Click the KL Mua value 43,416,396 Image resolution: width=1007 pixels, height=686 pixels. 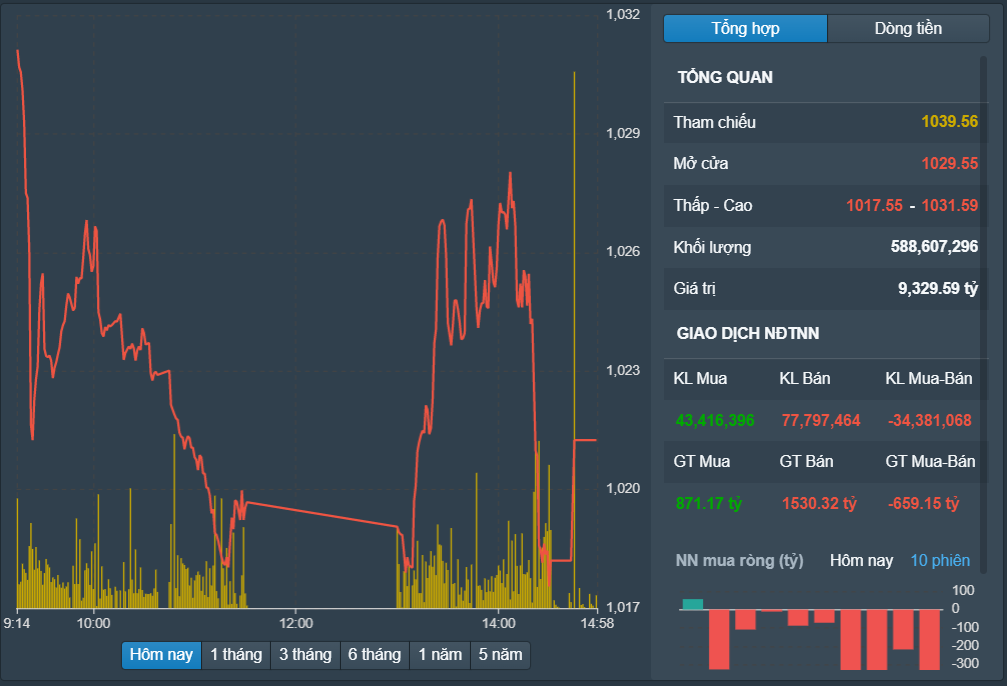[715, 421]
